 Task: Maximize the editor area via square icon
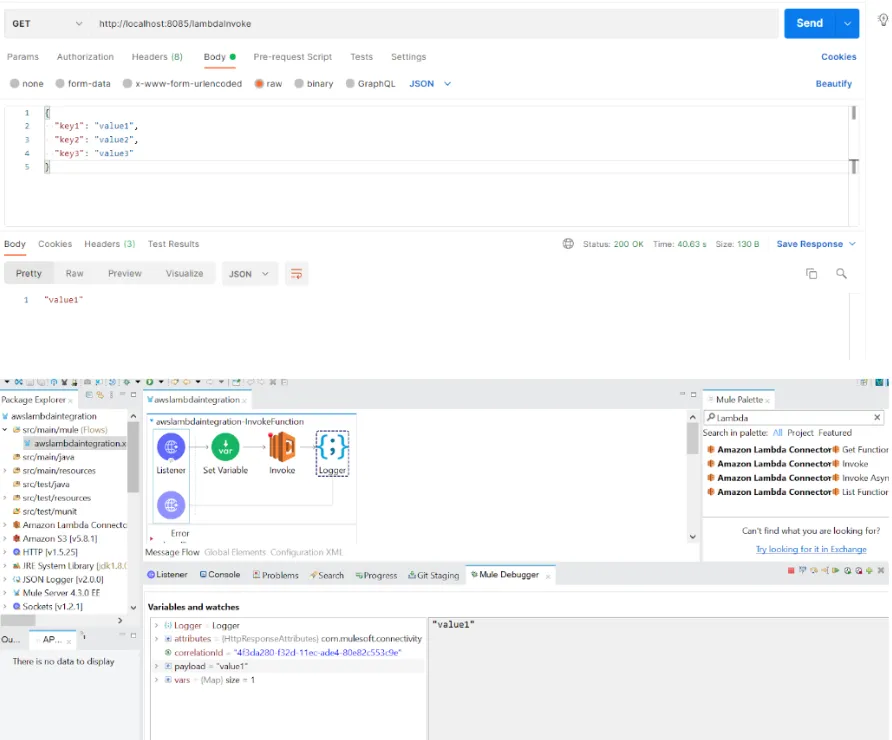coord(693,394)
